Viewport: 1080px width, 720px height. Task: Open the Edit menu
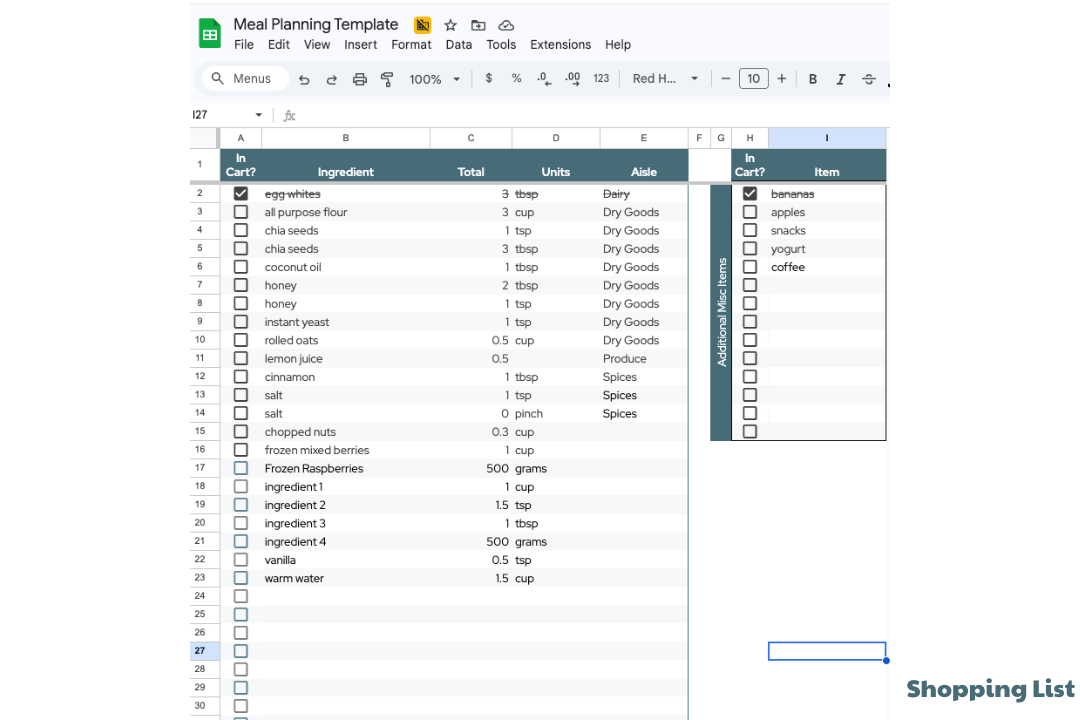click(279, 45)
